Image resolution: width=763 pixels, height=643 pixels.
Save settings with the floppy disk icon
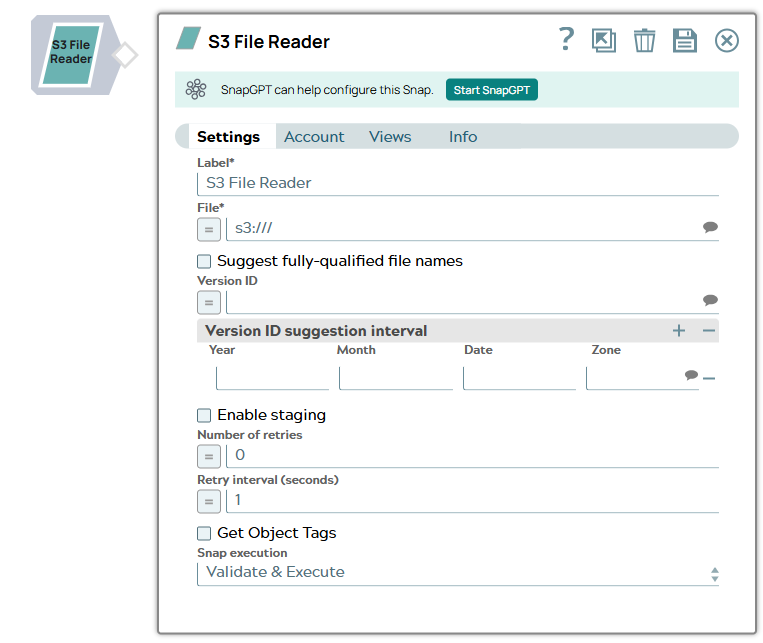click(x=684, y=40)
